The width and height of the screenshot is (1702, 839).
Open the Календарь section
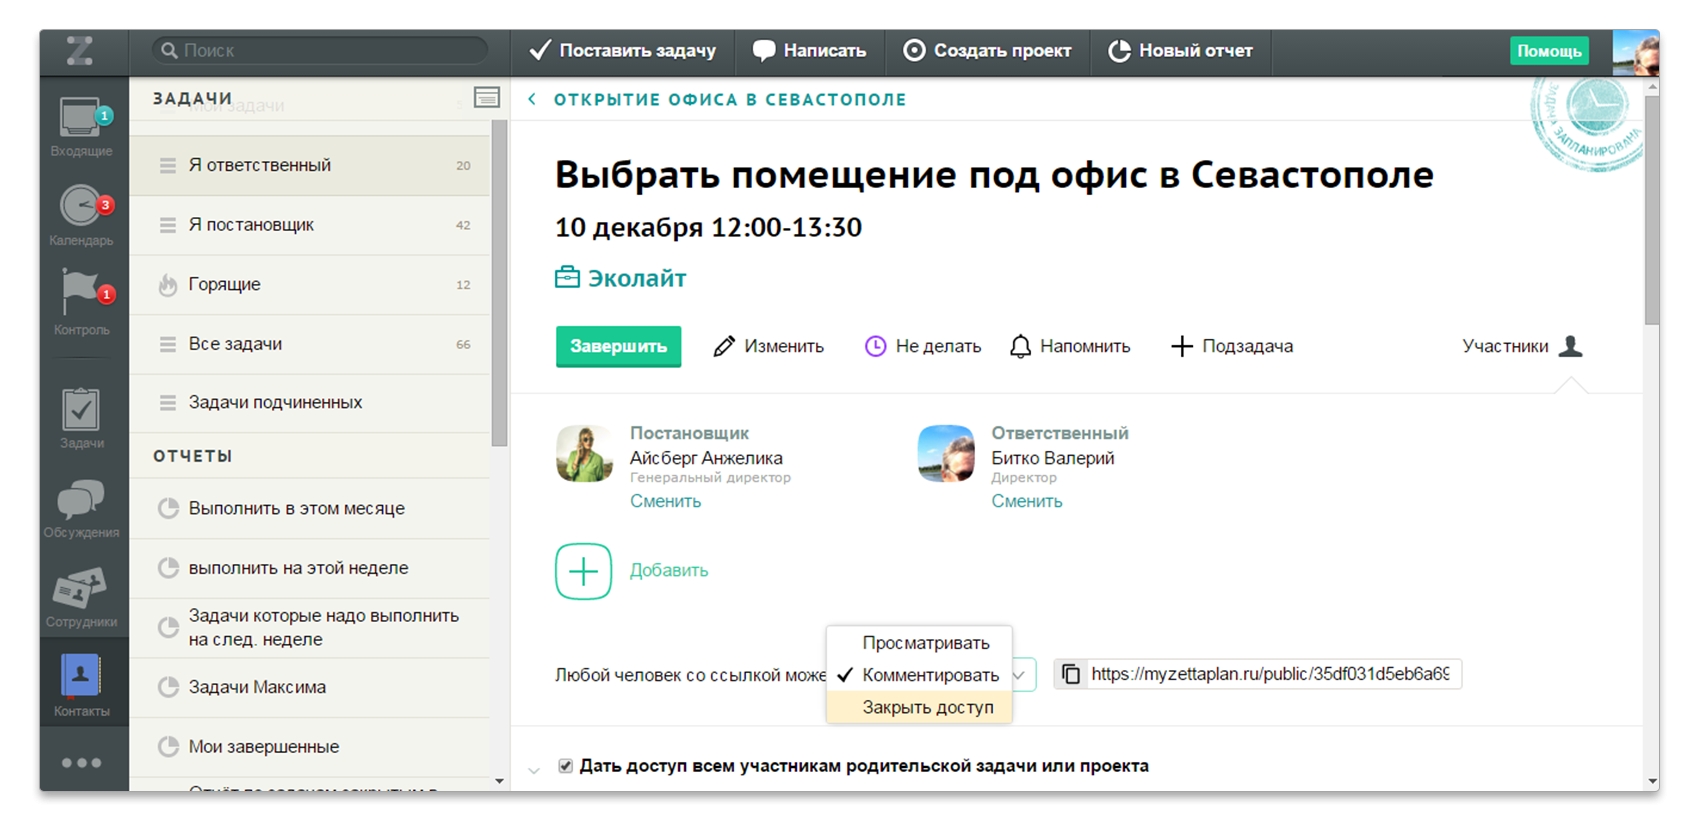point(82,215)
